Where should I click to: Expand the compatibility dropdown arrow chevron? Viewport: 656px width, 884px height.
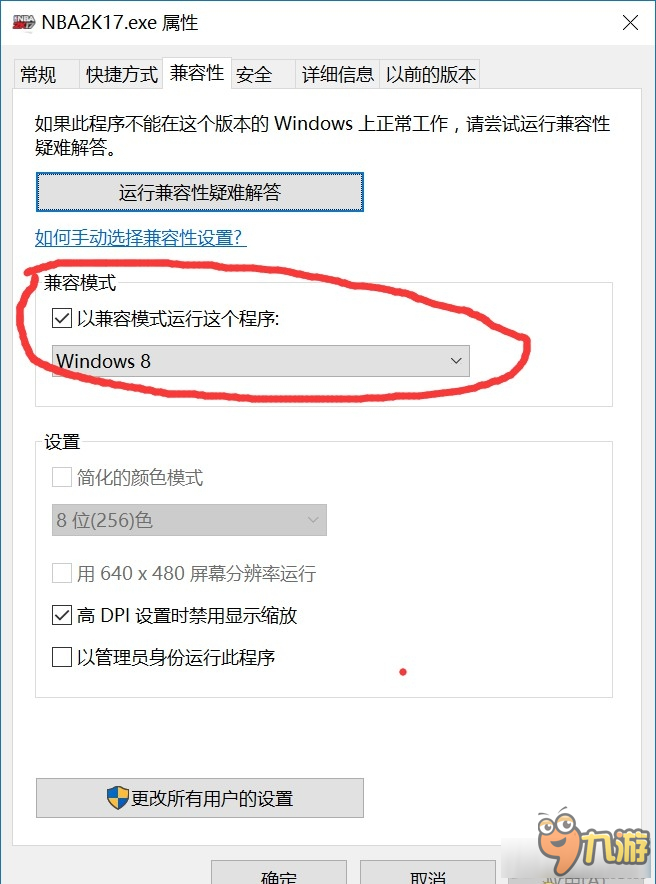tap(456, 361)
